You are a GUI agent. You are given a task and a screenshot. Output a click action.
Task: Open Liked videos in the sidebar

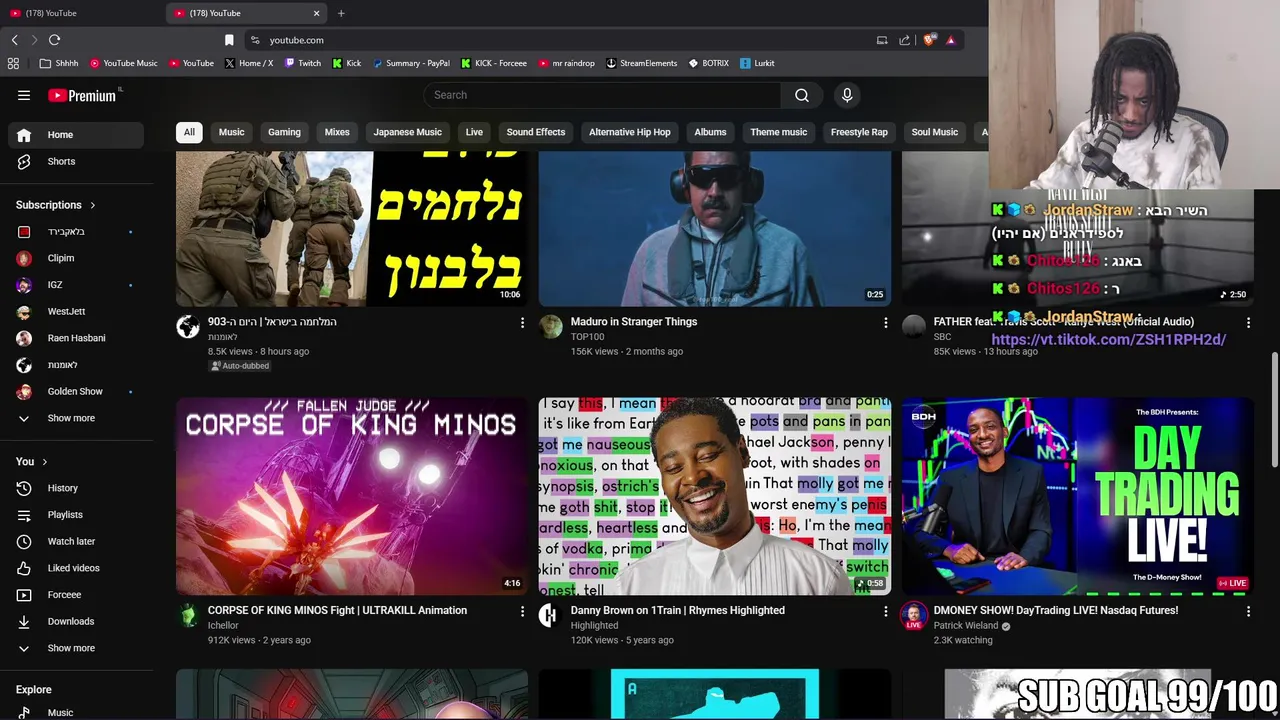coord(78,568)
